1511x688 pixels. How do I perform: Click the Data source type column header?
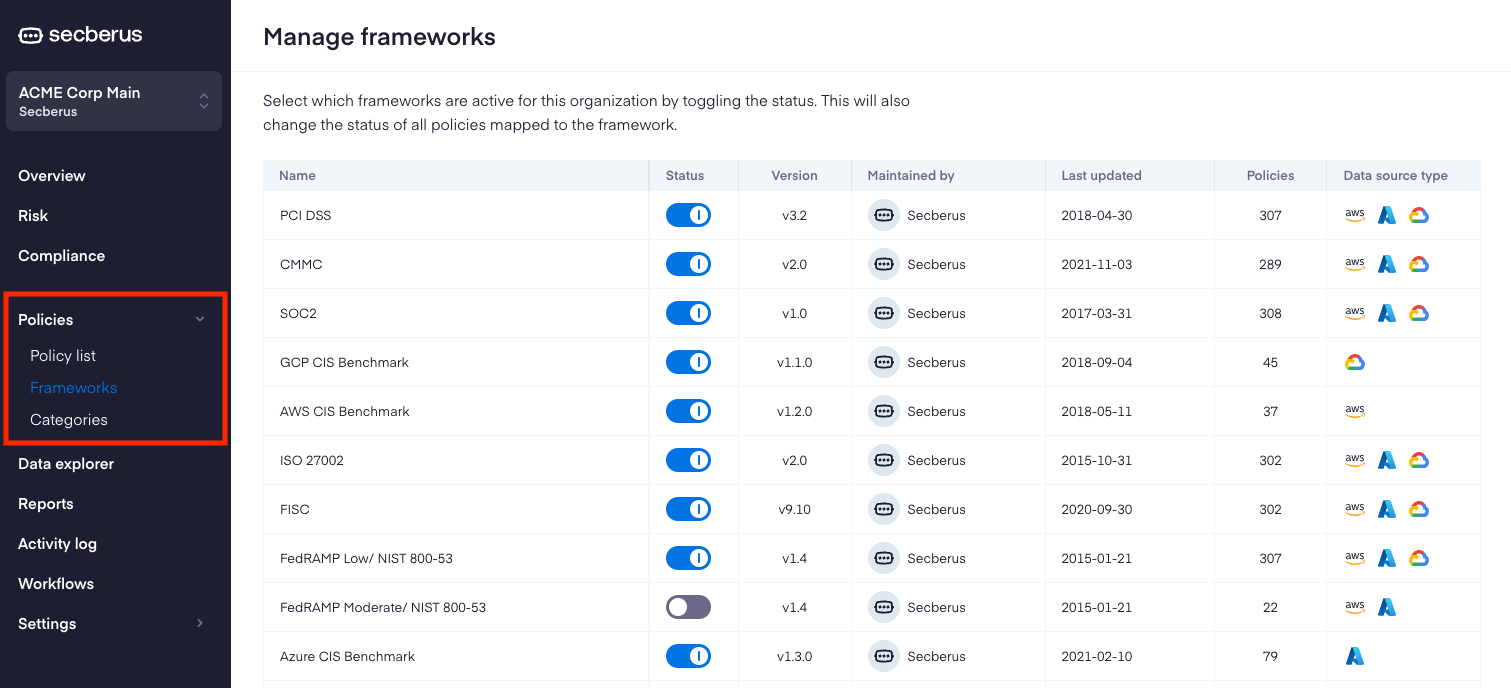[x=1395, y=175]
